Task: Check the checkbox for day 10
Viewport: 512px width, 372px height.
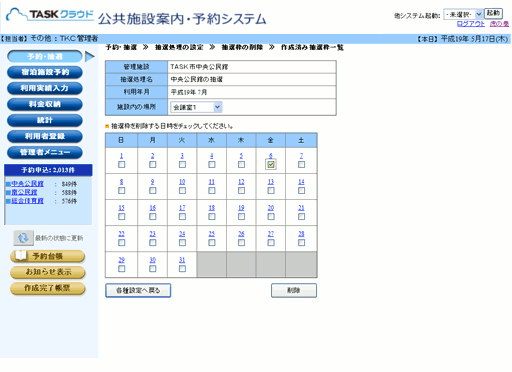Action: pos(182,190)
